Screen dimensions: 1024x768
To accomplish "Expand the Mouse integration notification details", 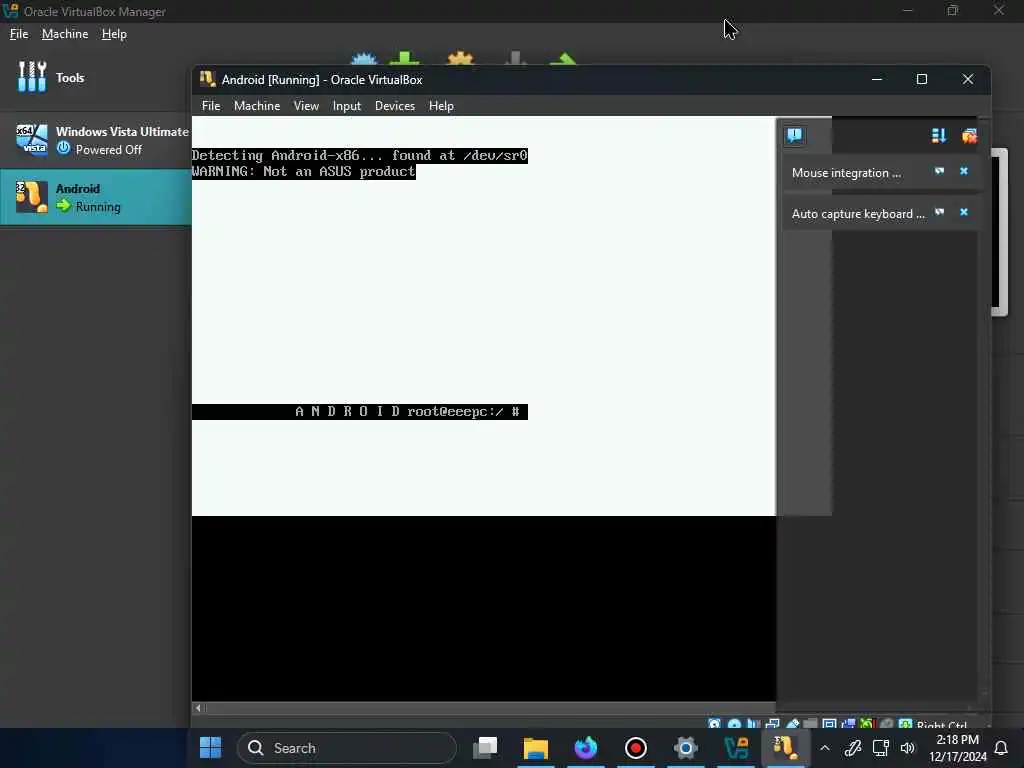I will (939, 171).
